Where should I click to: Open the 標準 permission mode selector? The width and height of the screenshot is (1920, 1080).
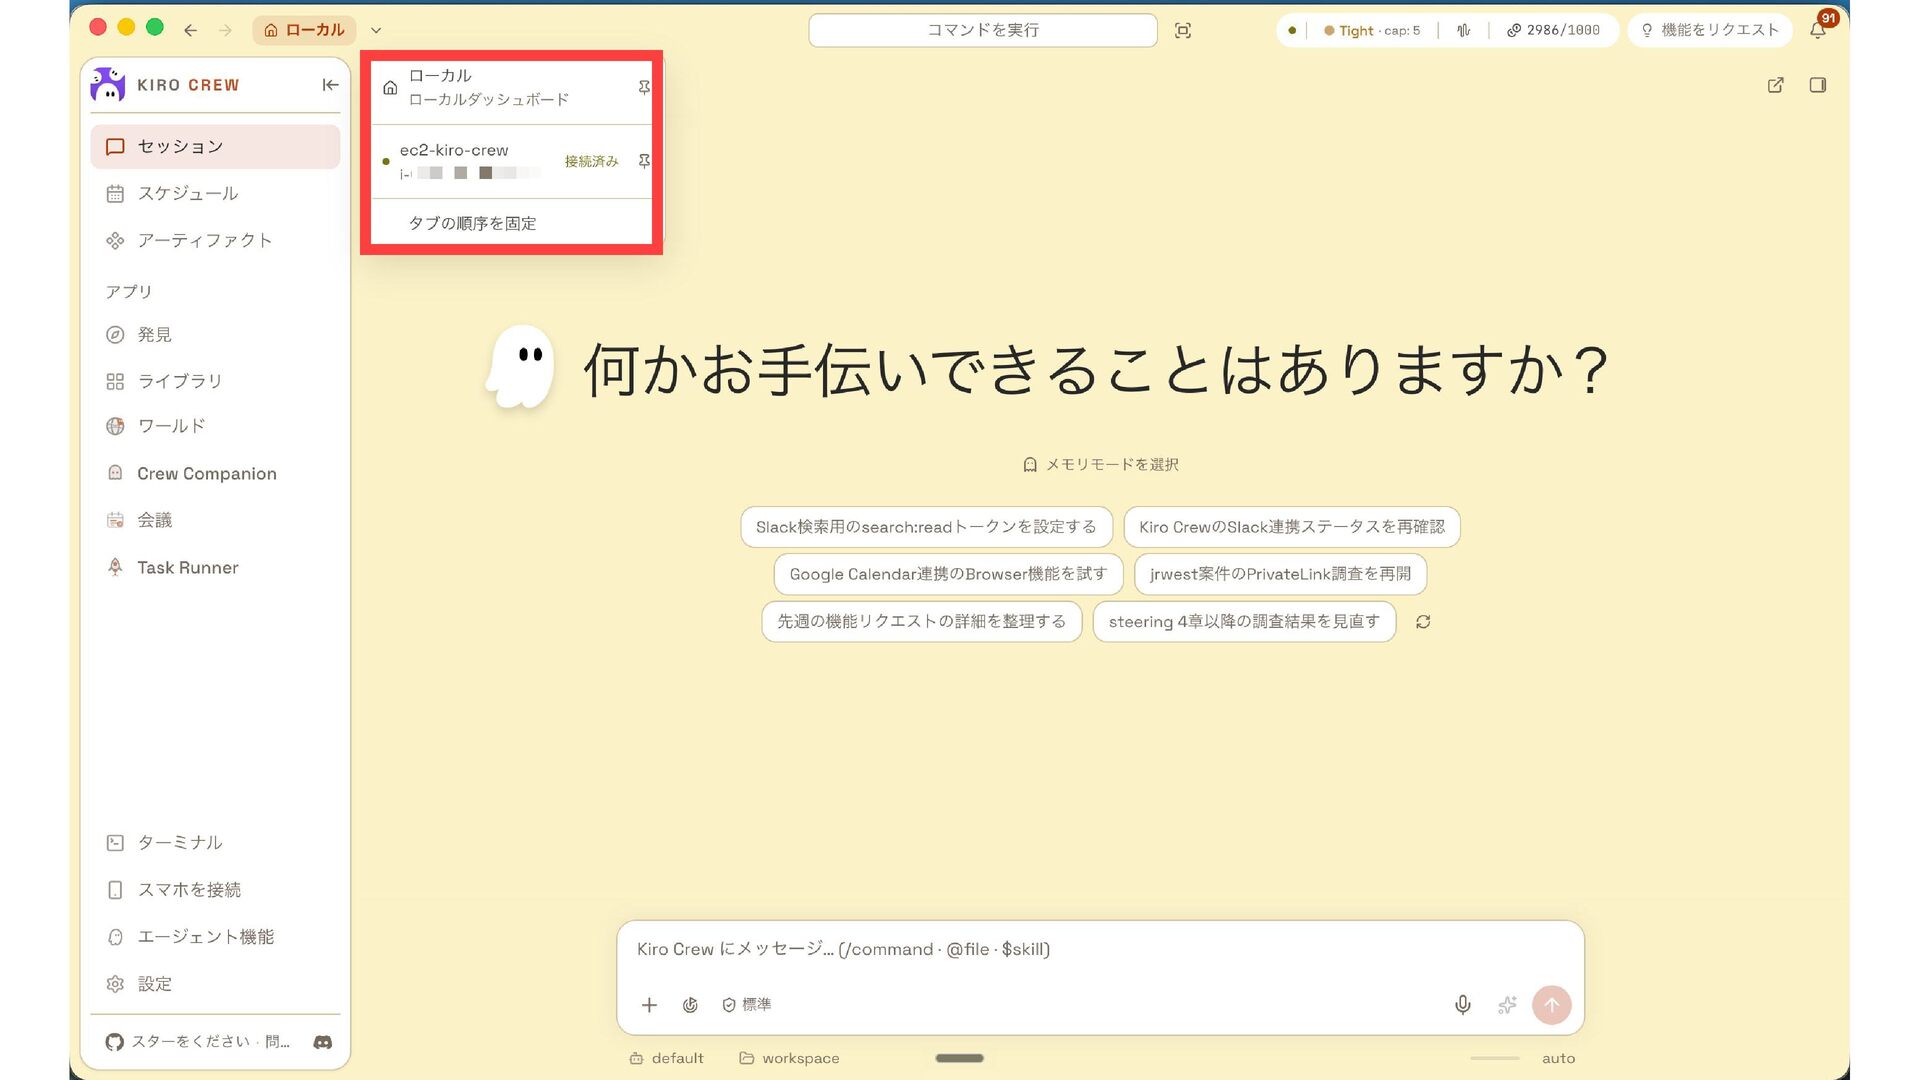click(747, 1005)
